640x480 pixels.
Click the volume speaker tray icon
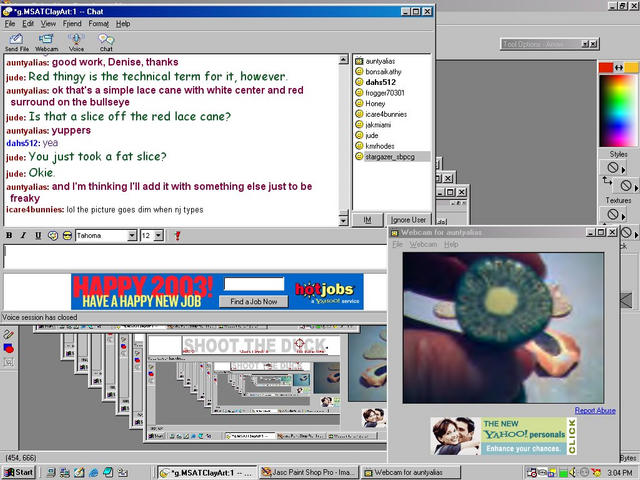point(573,472)
